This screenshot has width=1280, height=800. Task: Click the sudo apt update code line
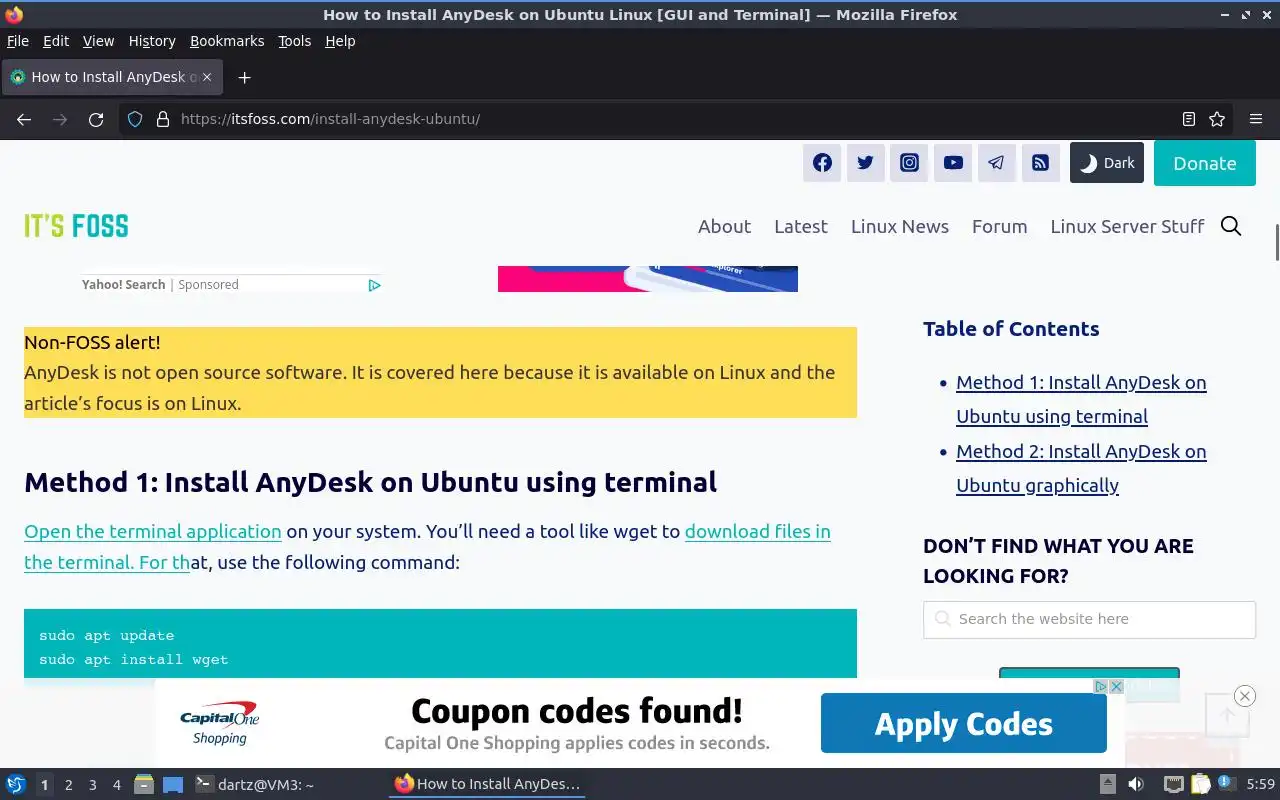107,635
